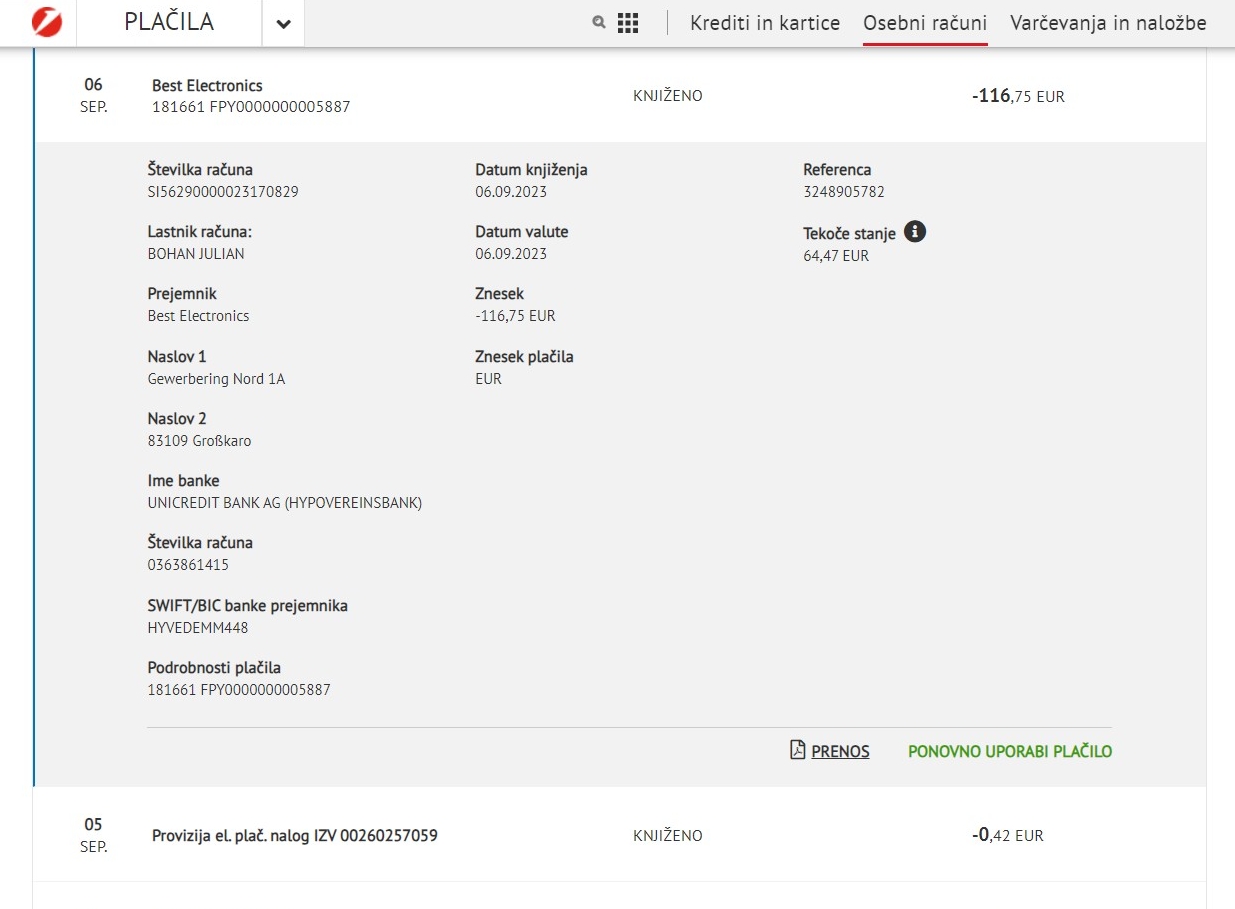1235x909 pixels.
Task: Select the Znesek plačila value EUR
Action: tap(488, 379)
